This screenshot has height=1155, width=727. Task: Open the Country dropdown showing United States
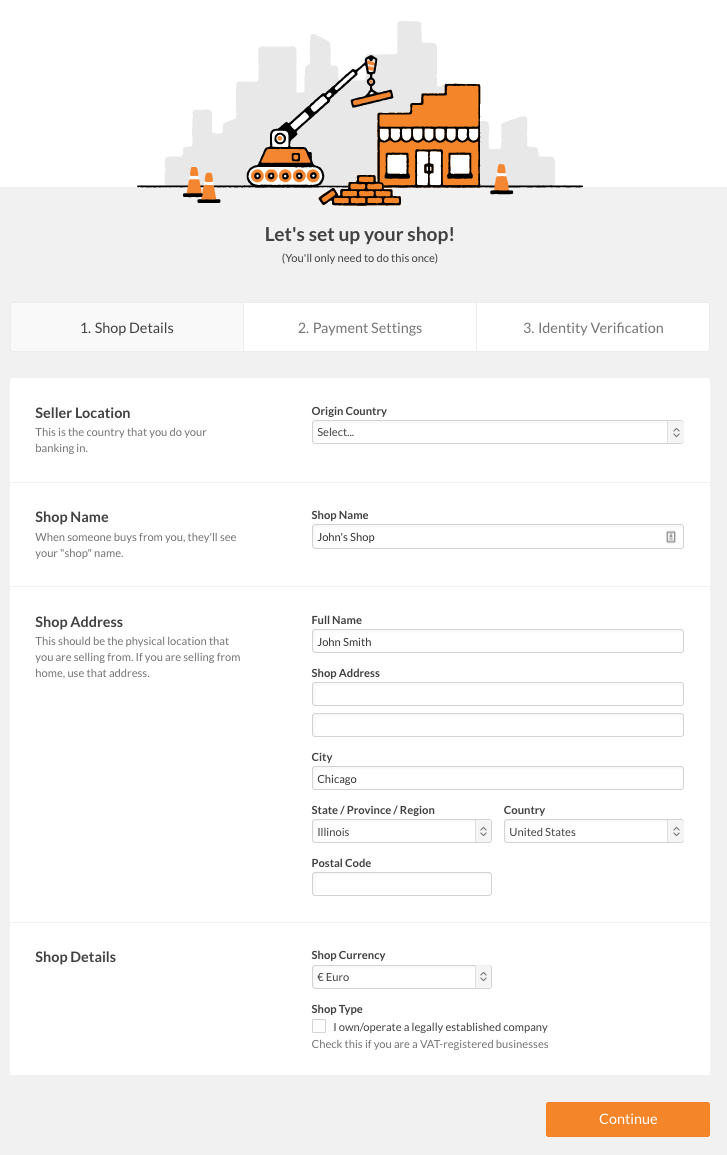coord(593,832)
